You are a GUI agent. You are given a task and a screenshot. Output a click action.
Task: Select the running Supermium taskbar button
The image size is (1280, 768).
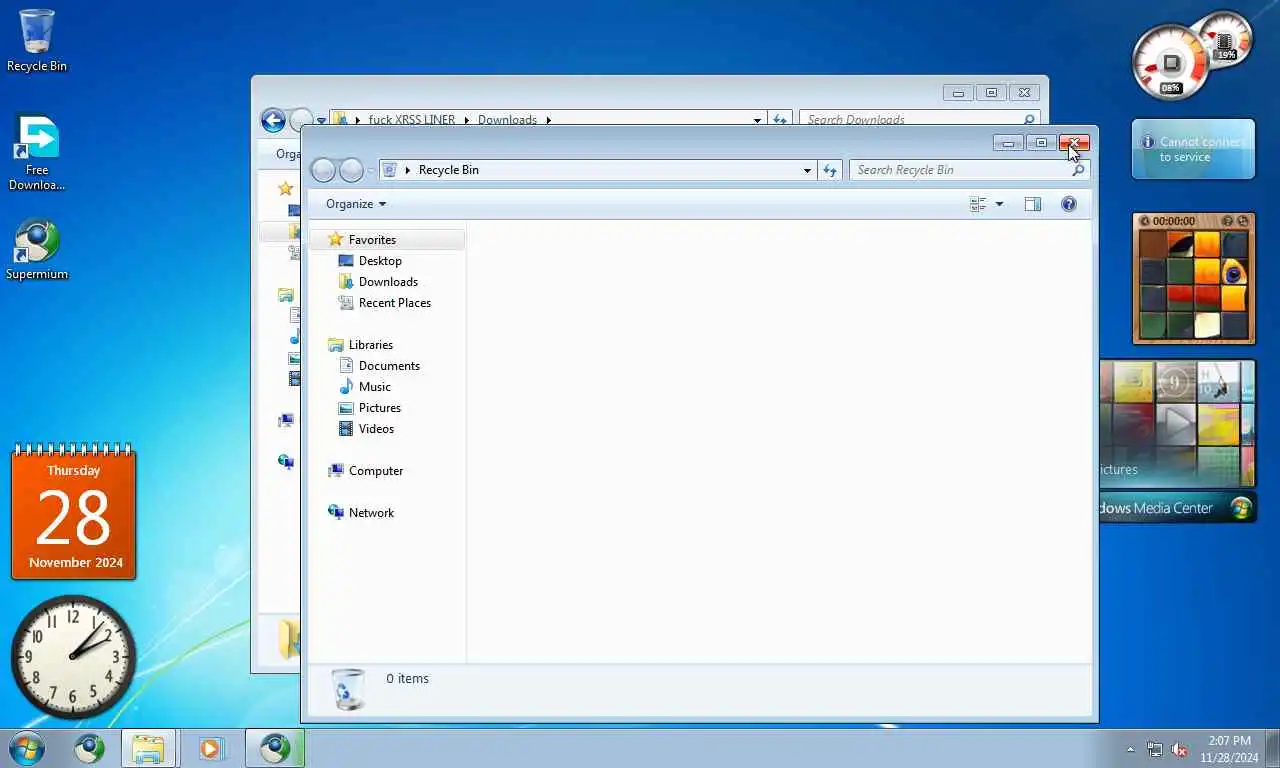275,748
